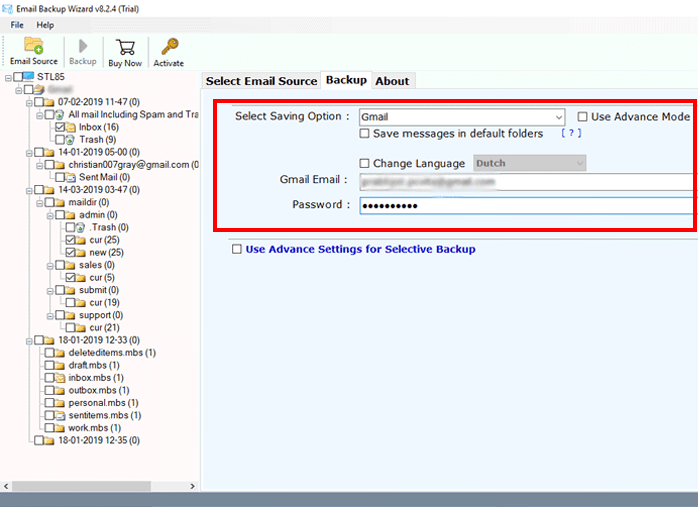Image resolution: width=698 pixels, height=507 pixels.
Task: Click the tree scroll left arrow
Action: (6, 486)
